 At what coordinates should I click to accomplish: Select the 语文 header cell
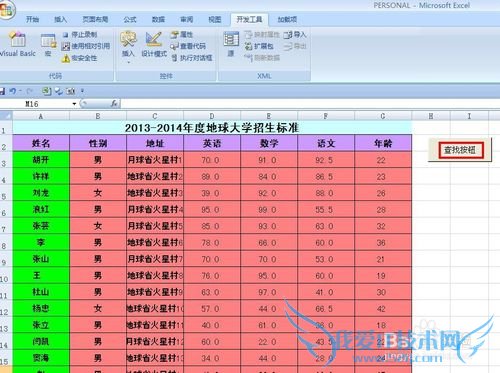tap(326, 143)
